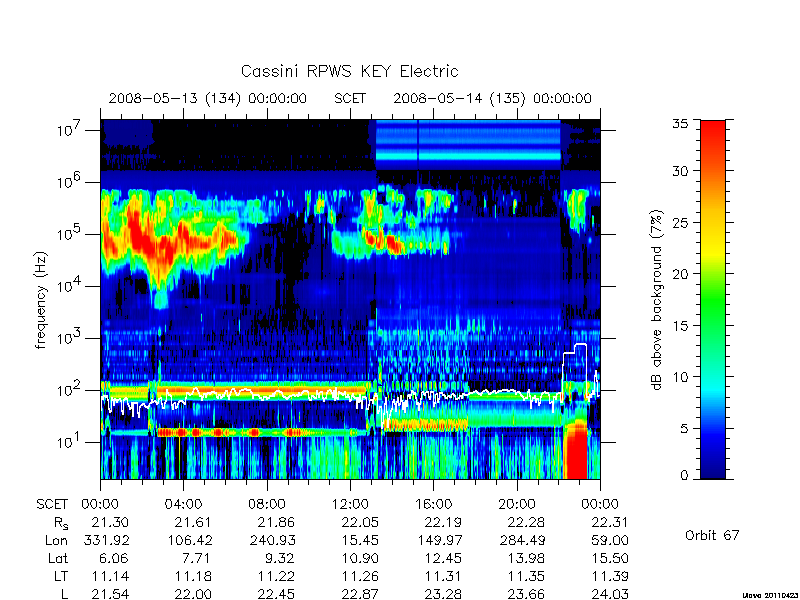
Task: Click the "Rs" row header
Action: pos(61,523)
